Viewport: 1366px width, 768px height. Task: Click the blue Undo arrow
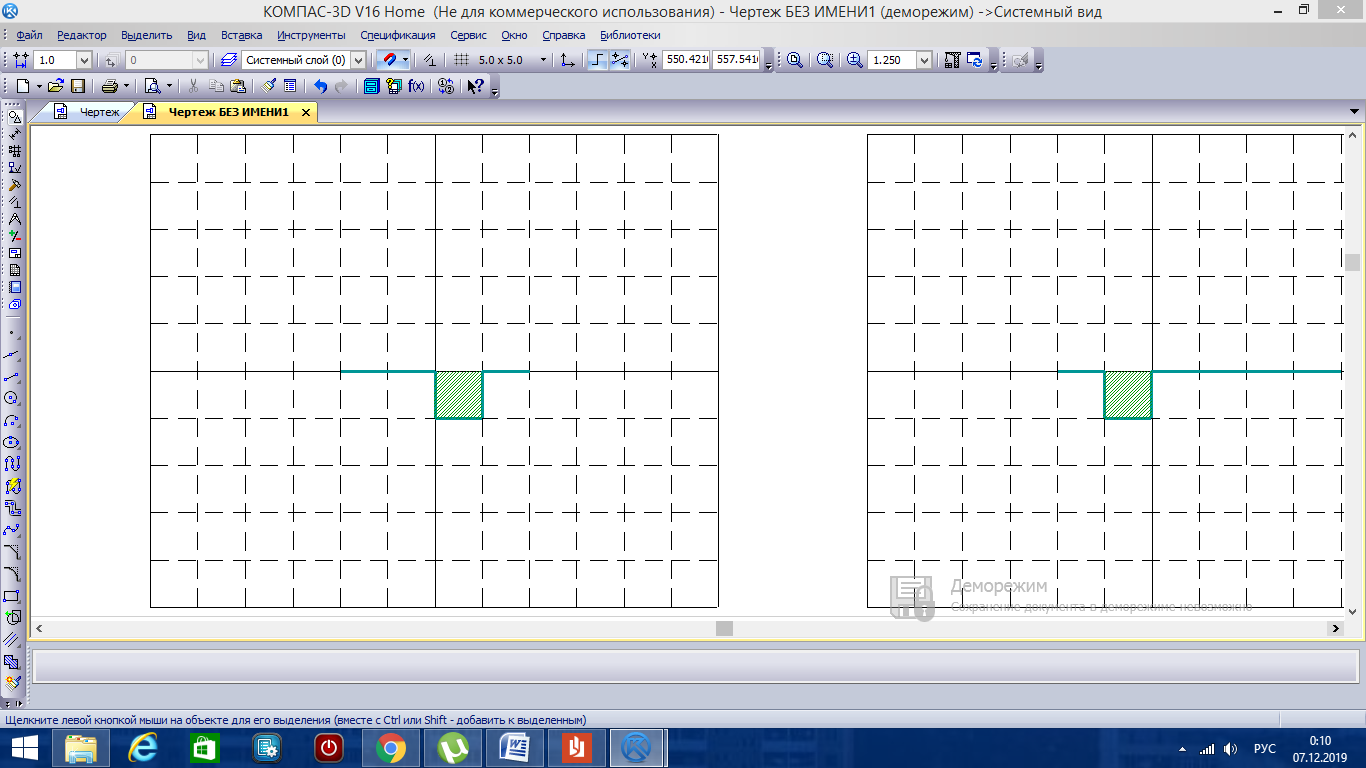click(321, 86)
